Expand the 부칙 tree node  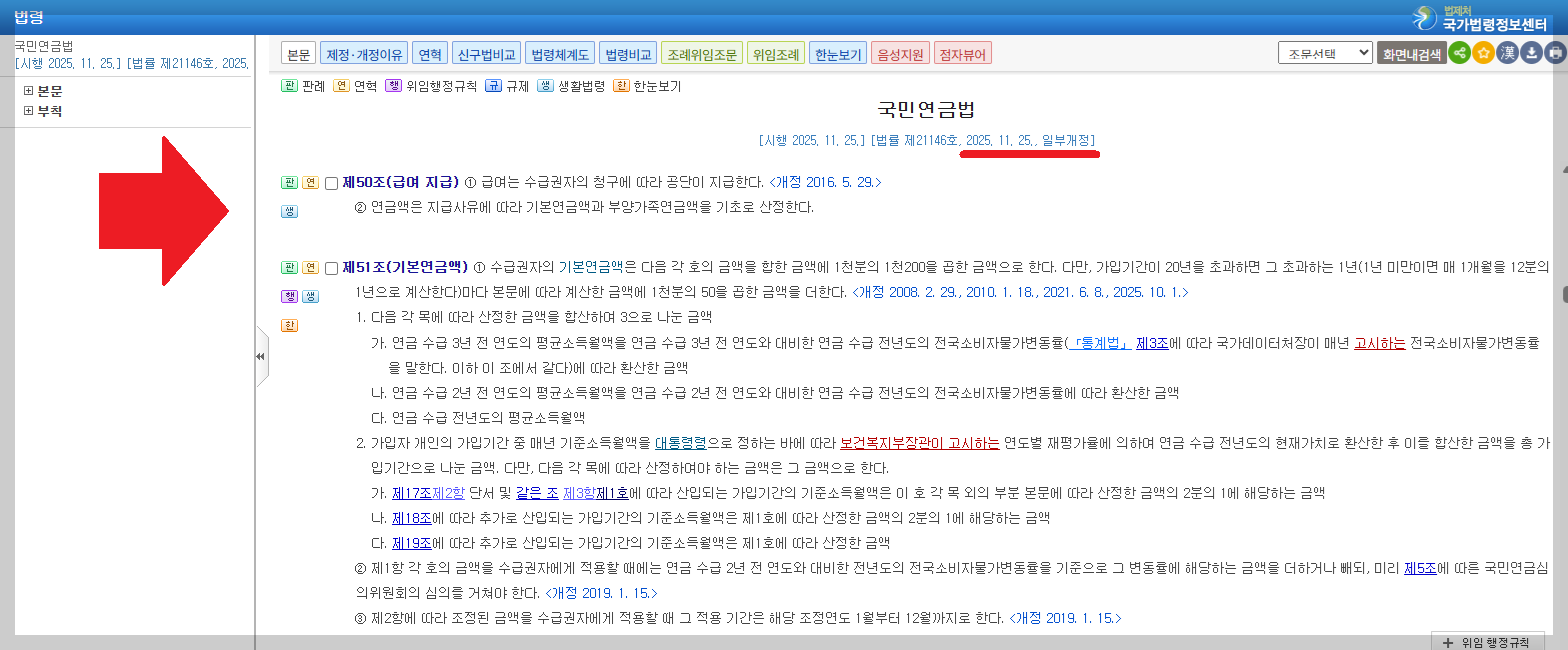tap(28, 111)
